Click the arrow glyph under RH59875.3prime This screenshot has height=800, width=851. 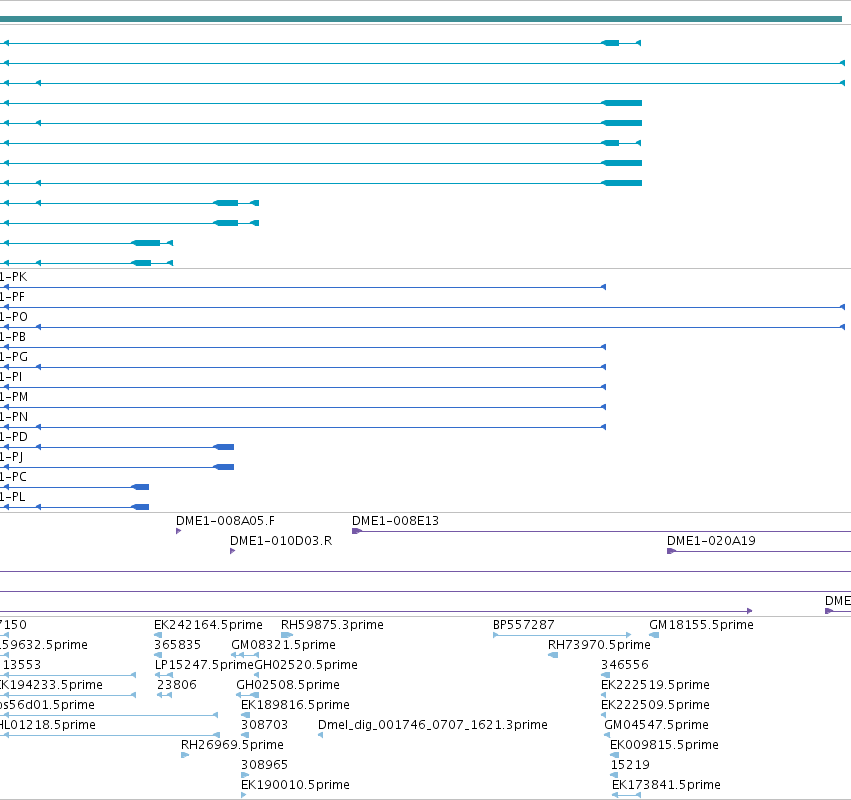point(287,635)
